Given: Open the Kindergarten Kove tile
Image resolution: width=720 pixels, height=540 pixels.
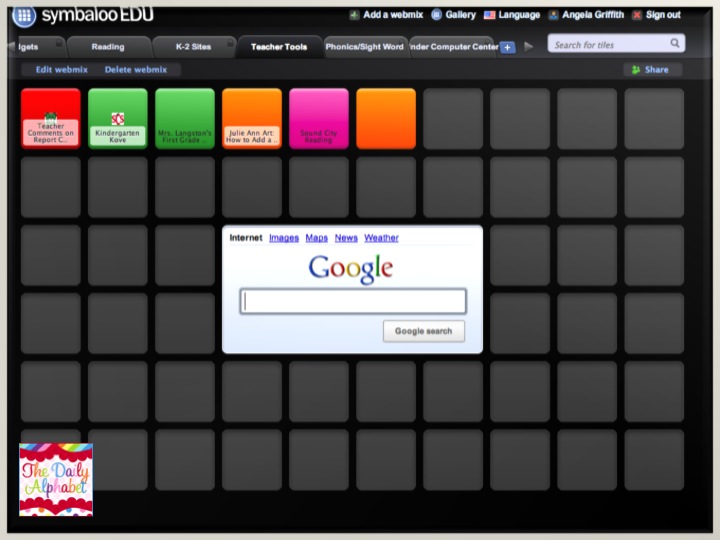Looking at the screenshot, I should [x=118, y=118].
